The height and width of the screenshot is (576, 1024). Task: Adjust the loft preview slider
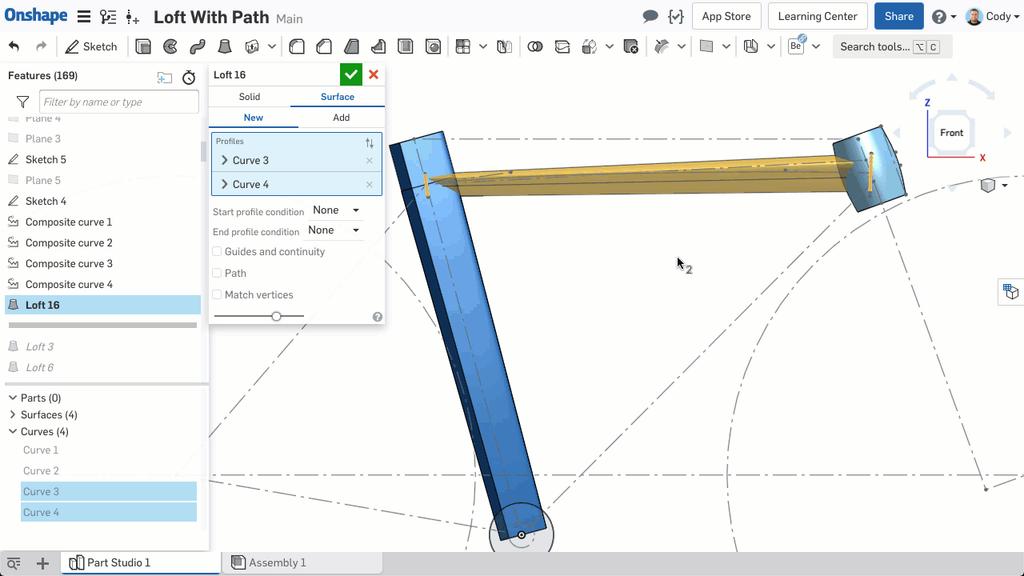coord(275,315)
